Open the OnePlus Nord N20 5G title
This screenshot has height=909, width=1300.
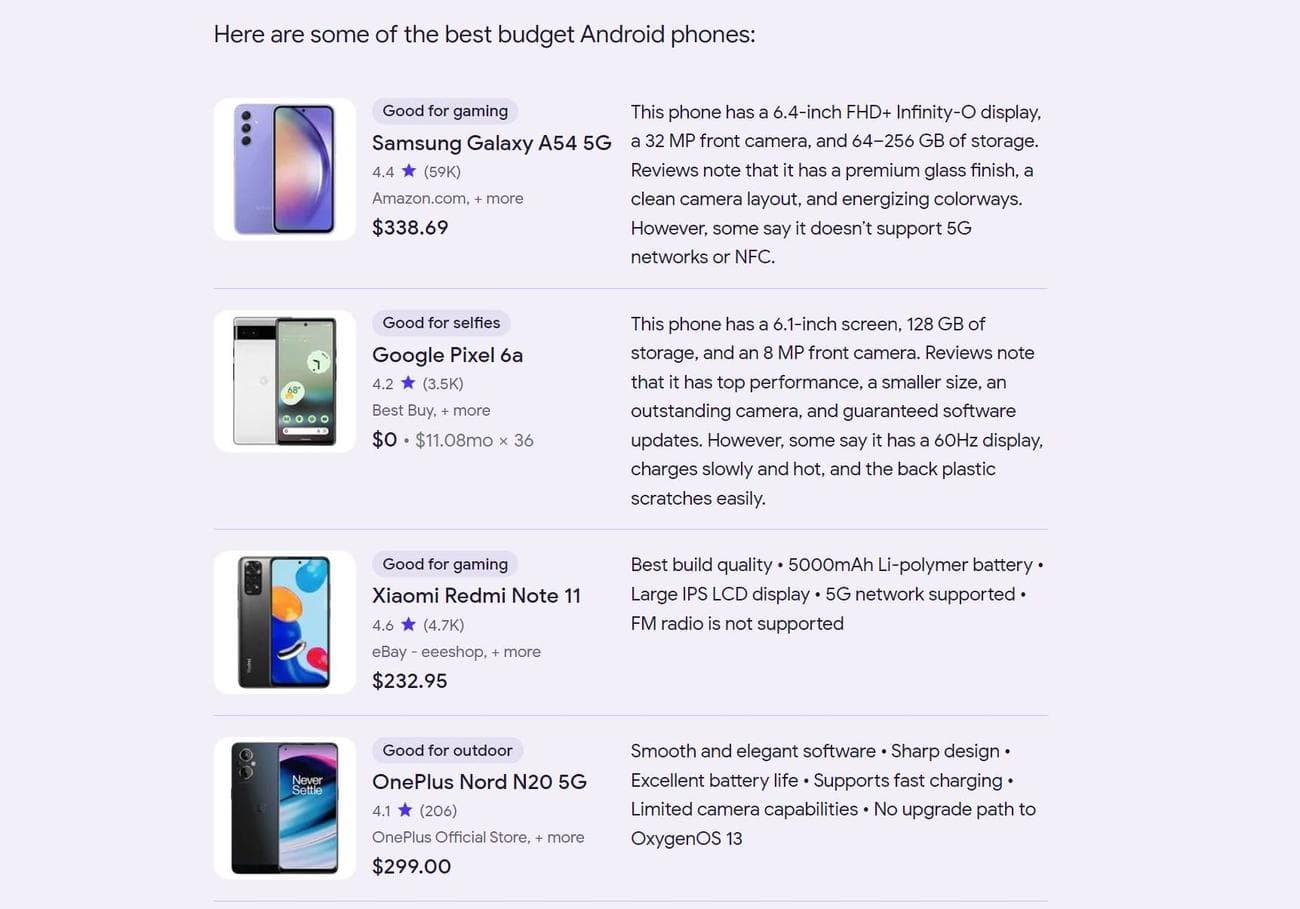point(479,782)
